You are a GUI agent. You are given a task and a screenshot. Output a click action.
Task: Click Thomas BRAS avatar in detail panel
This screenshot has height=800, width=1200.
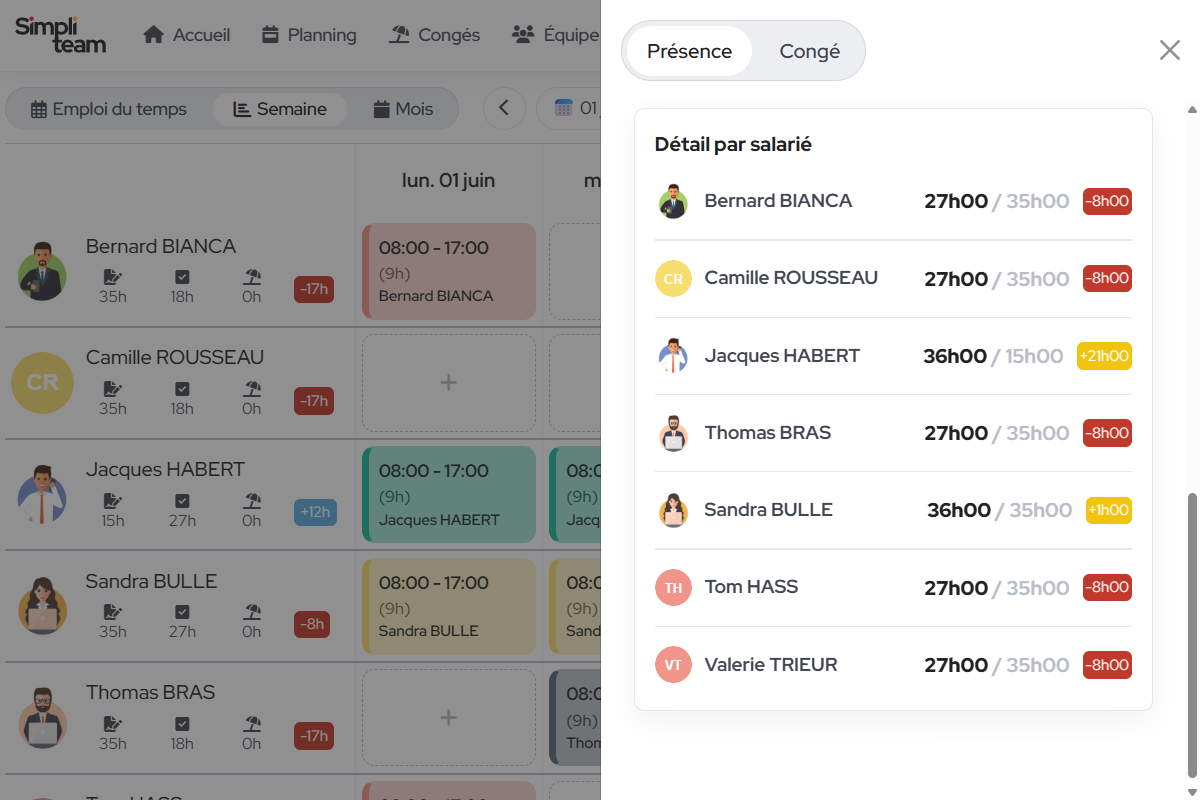[673, 433]
